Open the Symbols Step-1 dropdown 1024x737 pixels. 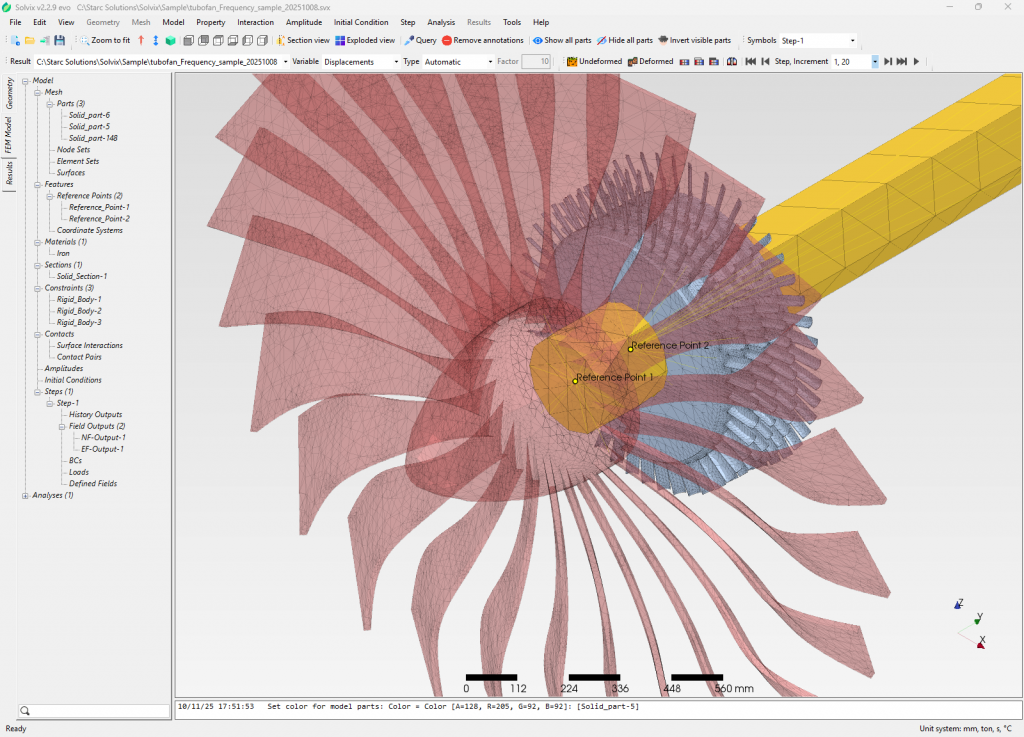click(x=817, y=41)
